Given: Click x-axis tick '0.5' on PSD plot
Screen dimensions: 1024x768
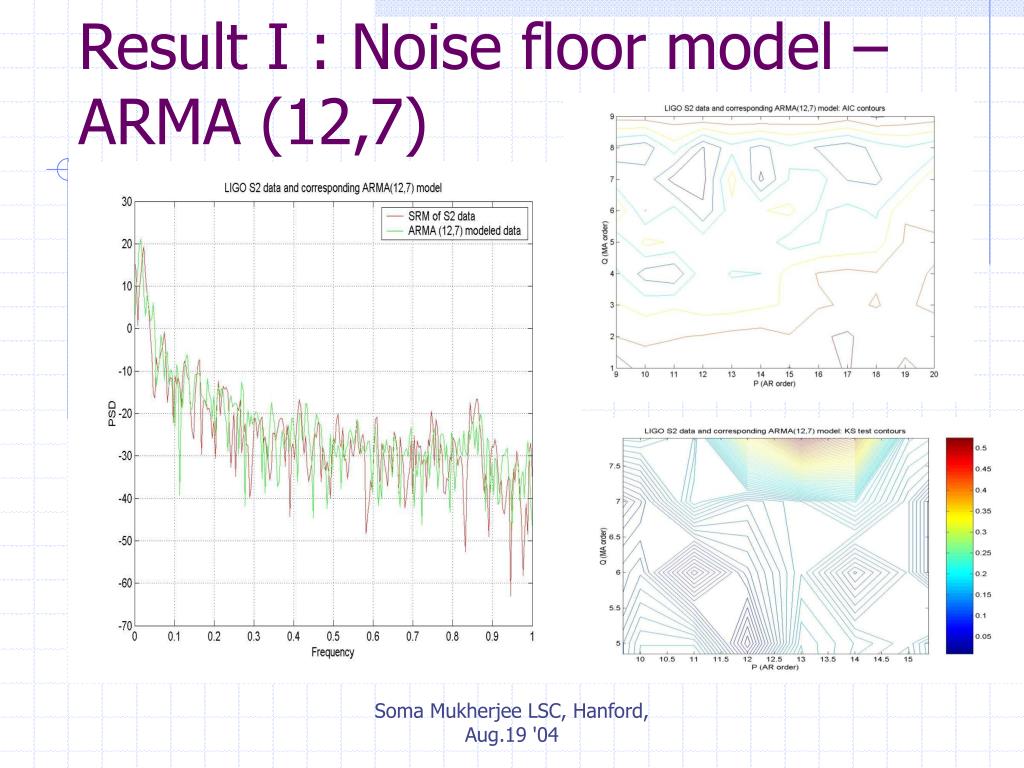Looking at the screenshot, I should point(333,636).
